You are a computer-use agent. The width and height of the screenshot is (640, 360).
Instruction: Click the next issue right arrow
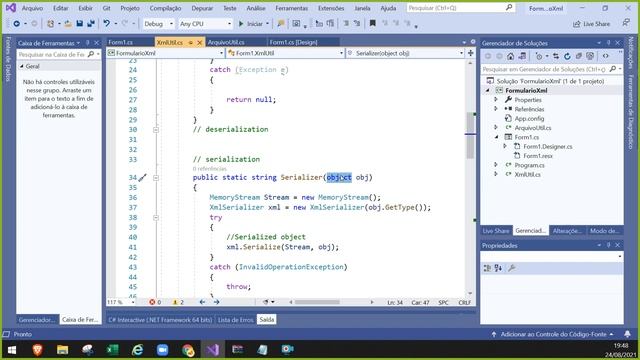(216, 302)
